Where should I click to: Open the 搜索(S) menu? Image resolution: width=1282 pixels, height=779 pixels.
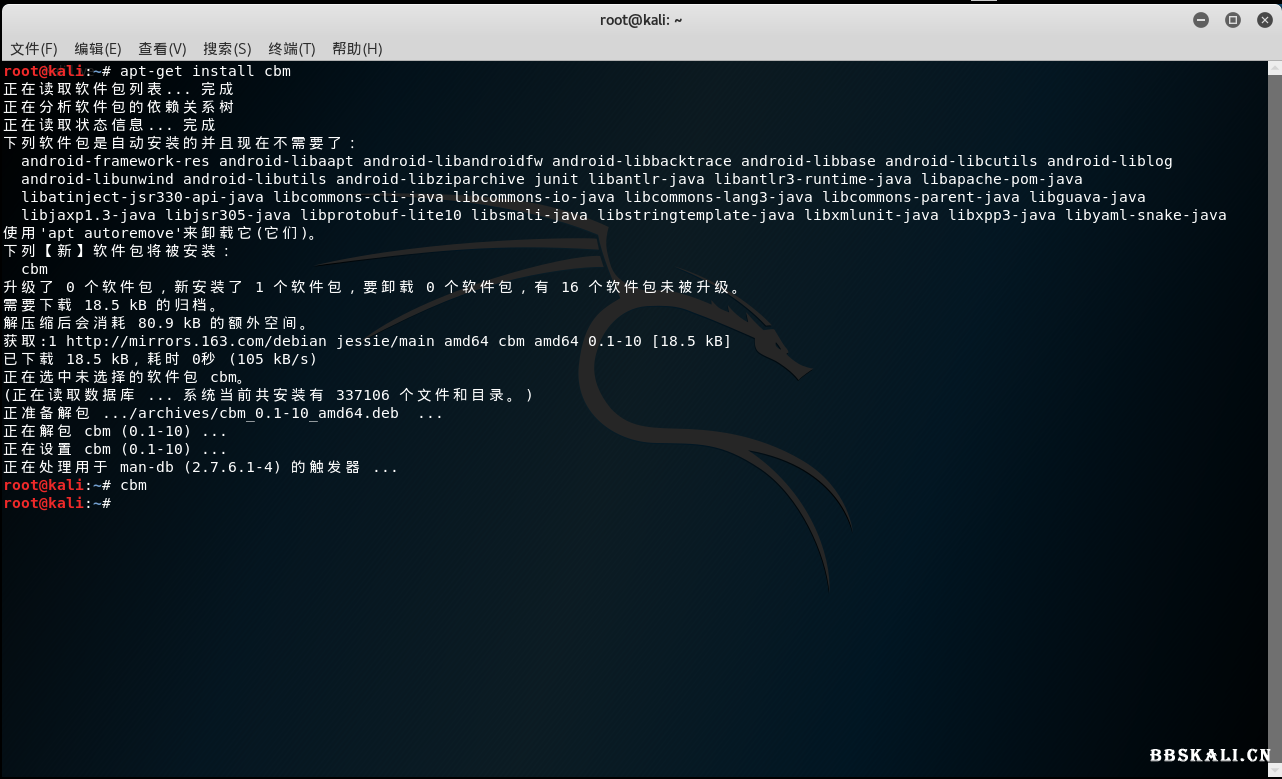tap(226, 48)
